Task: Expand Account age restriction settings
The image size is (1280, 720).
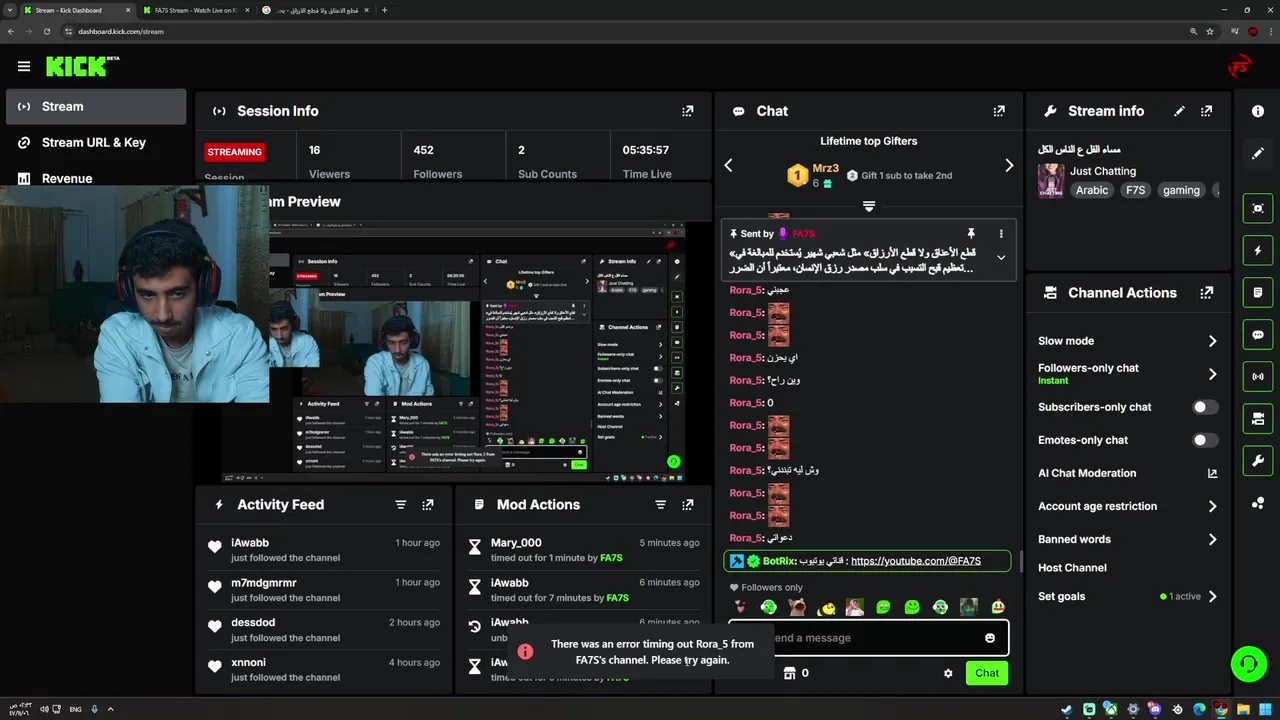Action: (1212, 506)
